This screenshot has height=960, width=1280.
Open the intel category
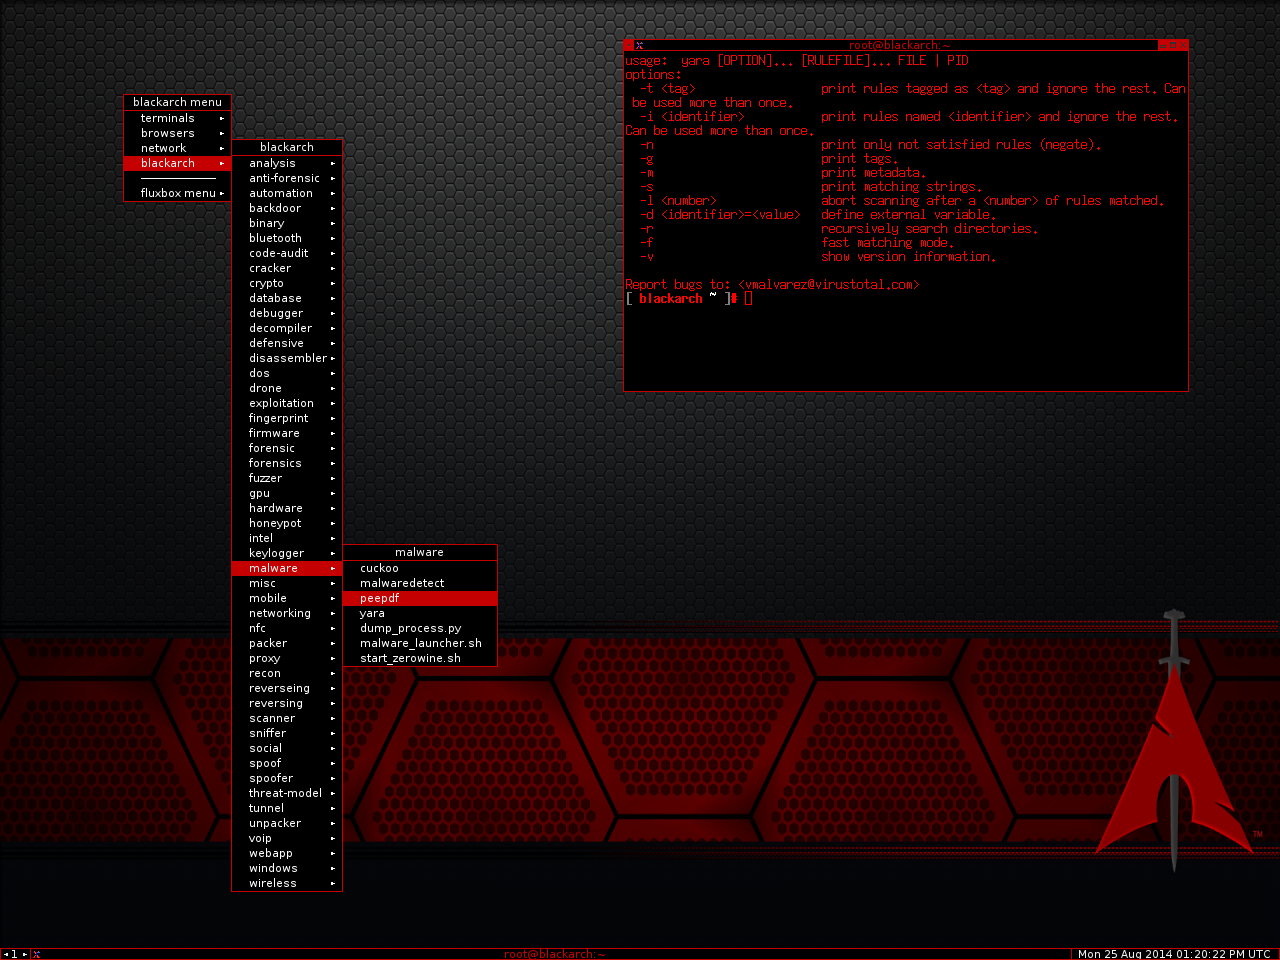[287, 538]
